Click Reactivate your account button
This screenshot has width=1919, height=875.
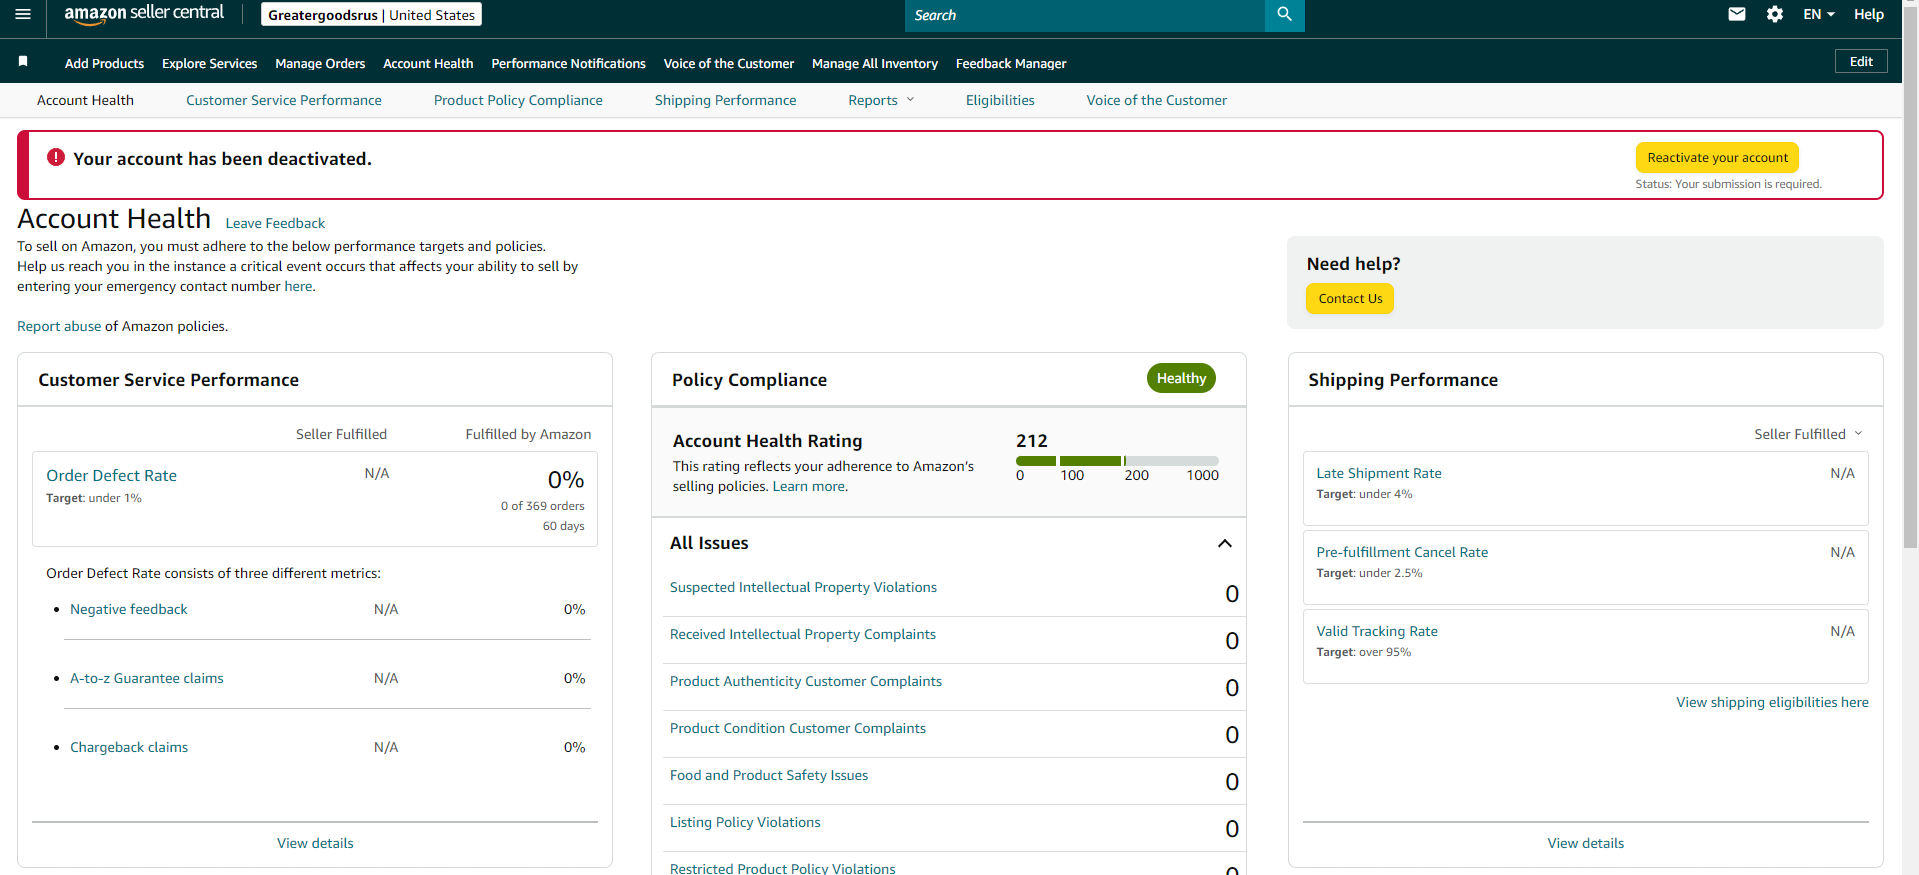click(x=1717, y=158)
